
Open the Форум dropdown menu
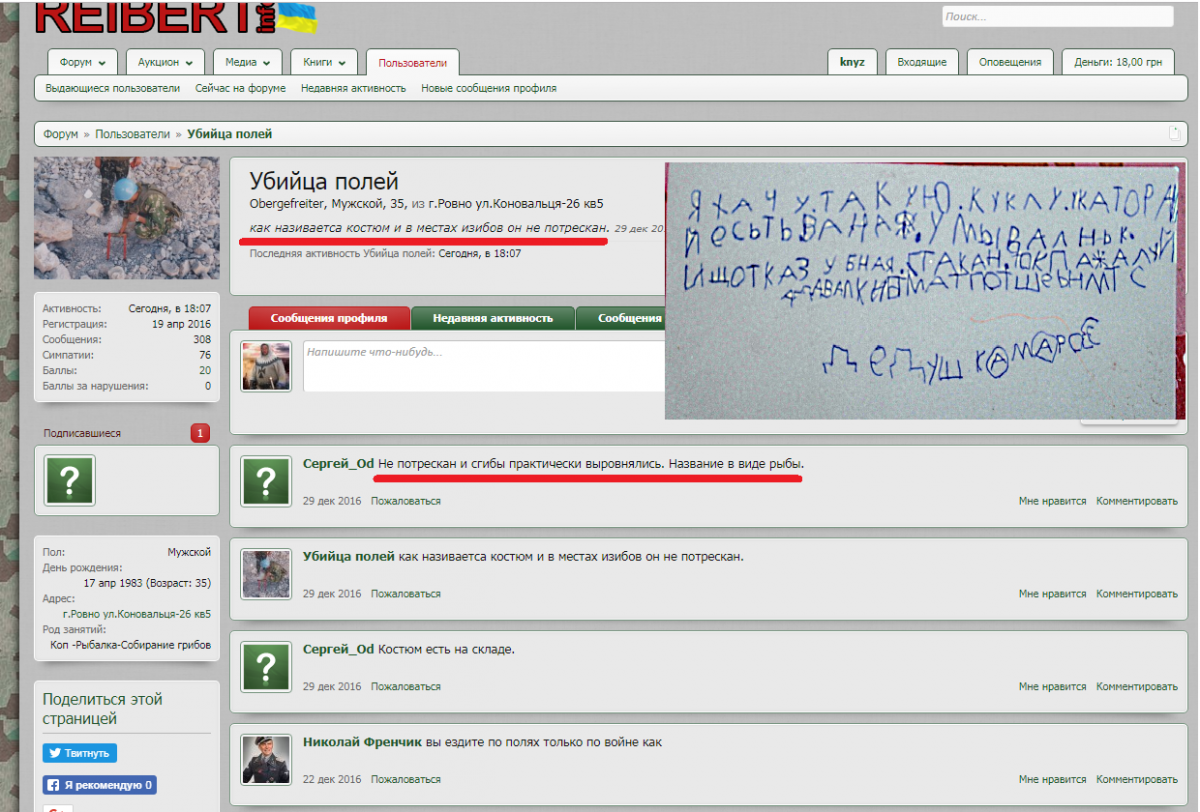82,62
